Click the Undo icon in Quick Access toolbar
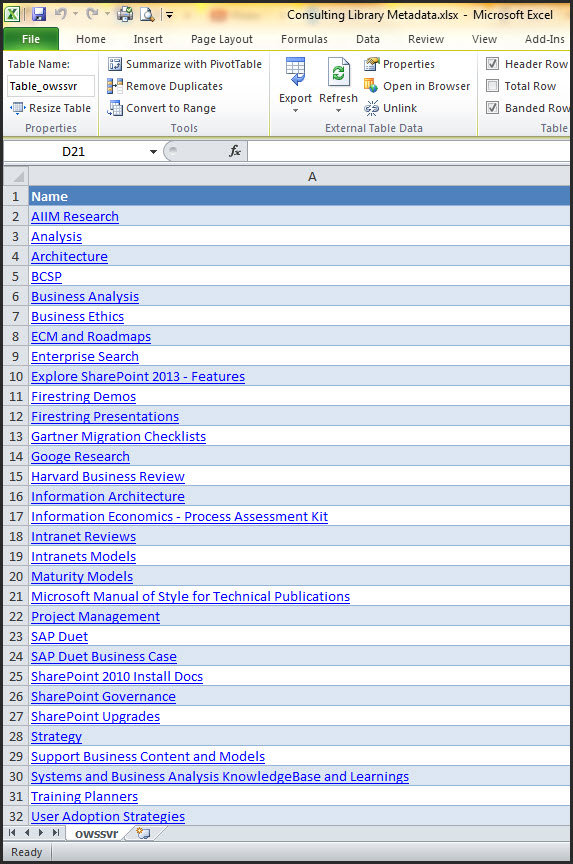This screenshot has height=864, width=573. 61,14
